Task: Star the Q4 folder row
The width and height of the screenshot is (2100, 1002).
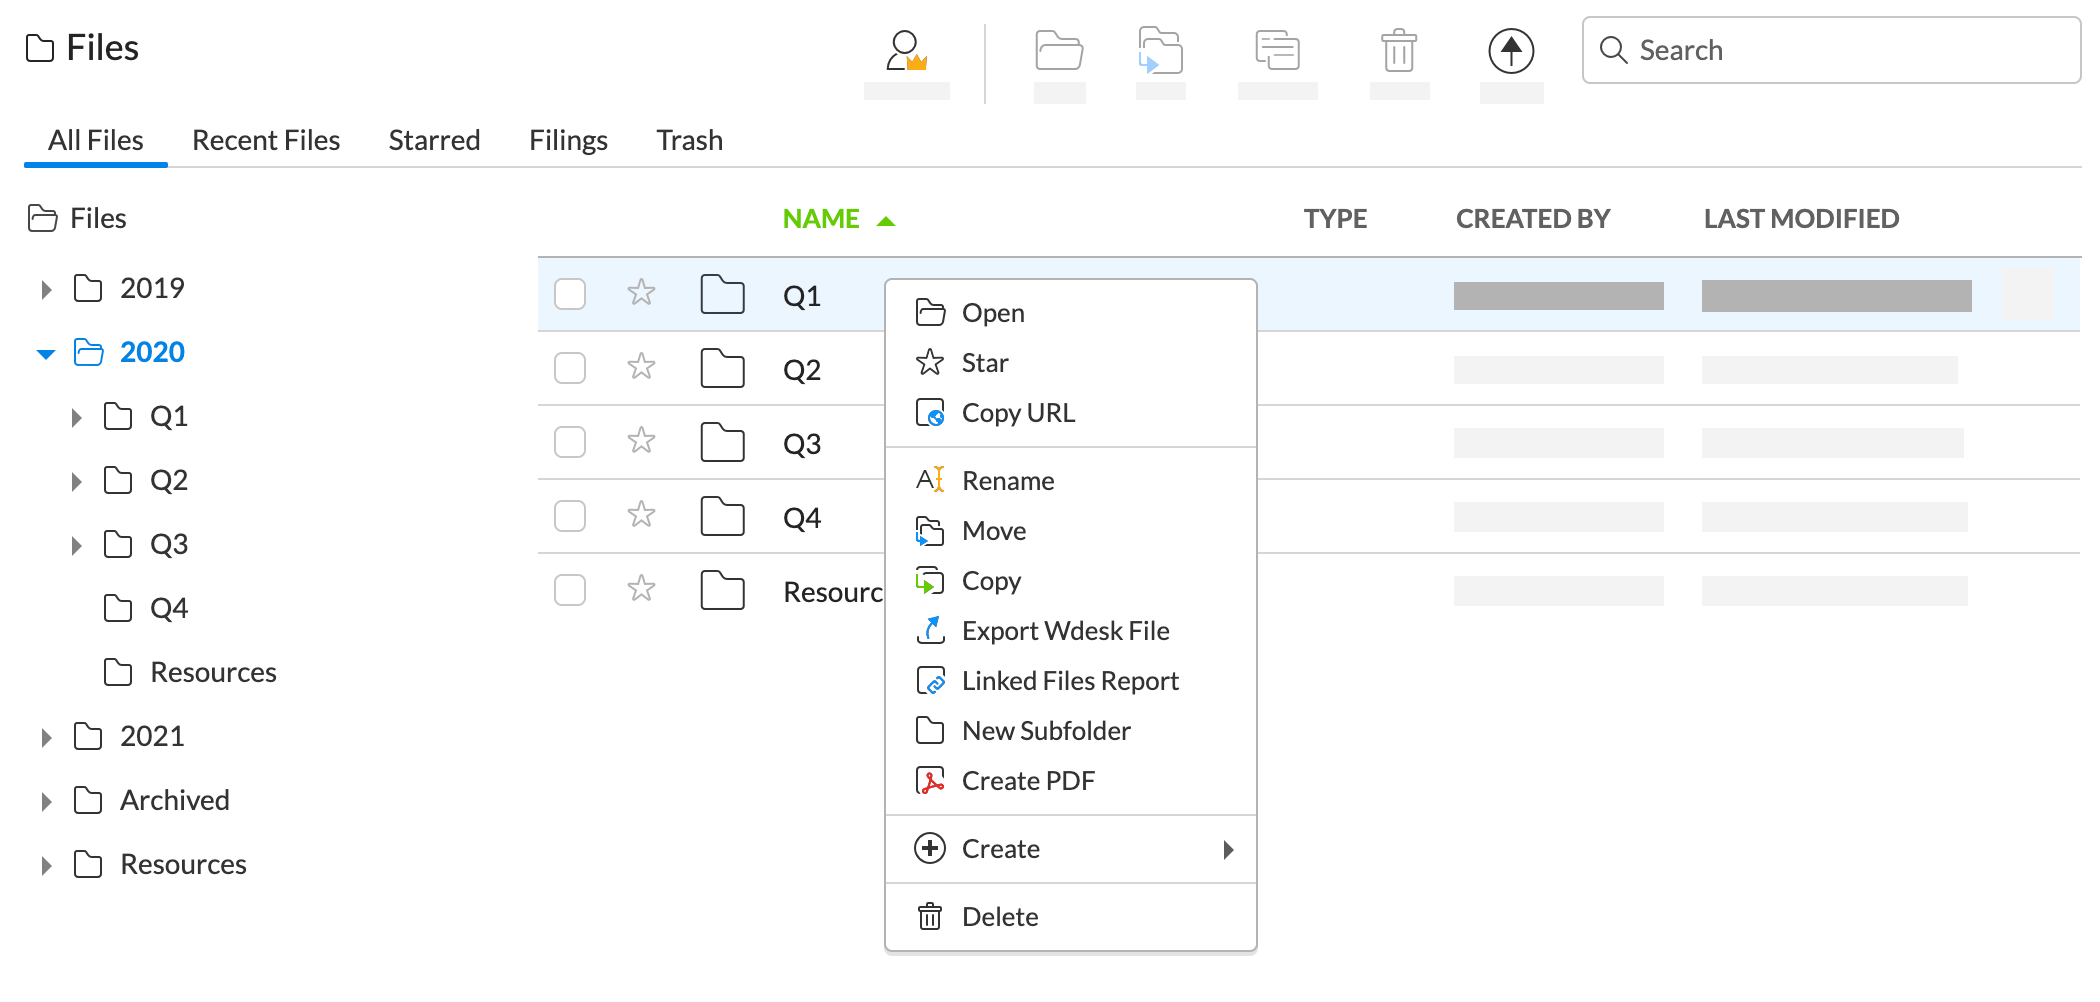Action: coord(641,515)
